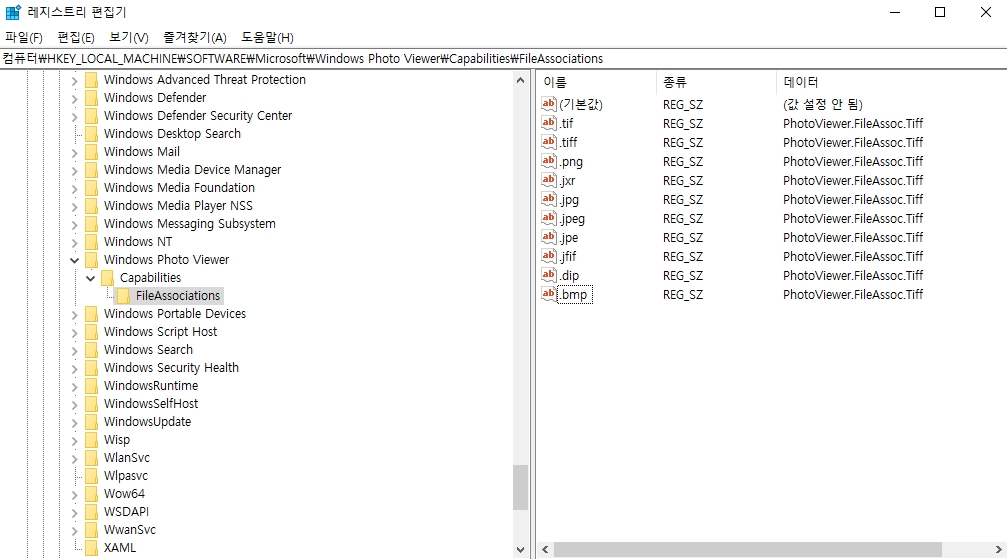Click folder icon of Windows Photo Viewer key
1007x559 pixels.
point(92,260)
